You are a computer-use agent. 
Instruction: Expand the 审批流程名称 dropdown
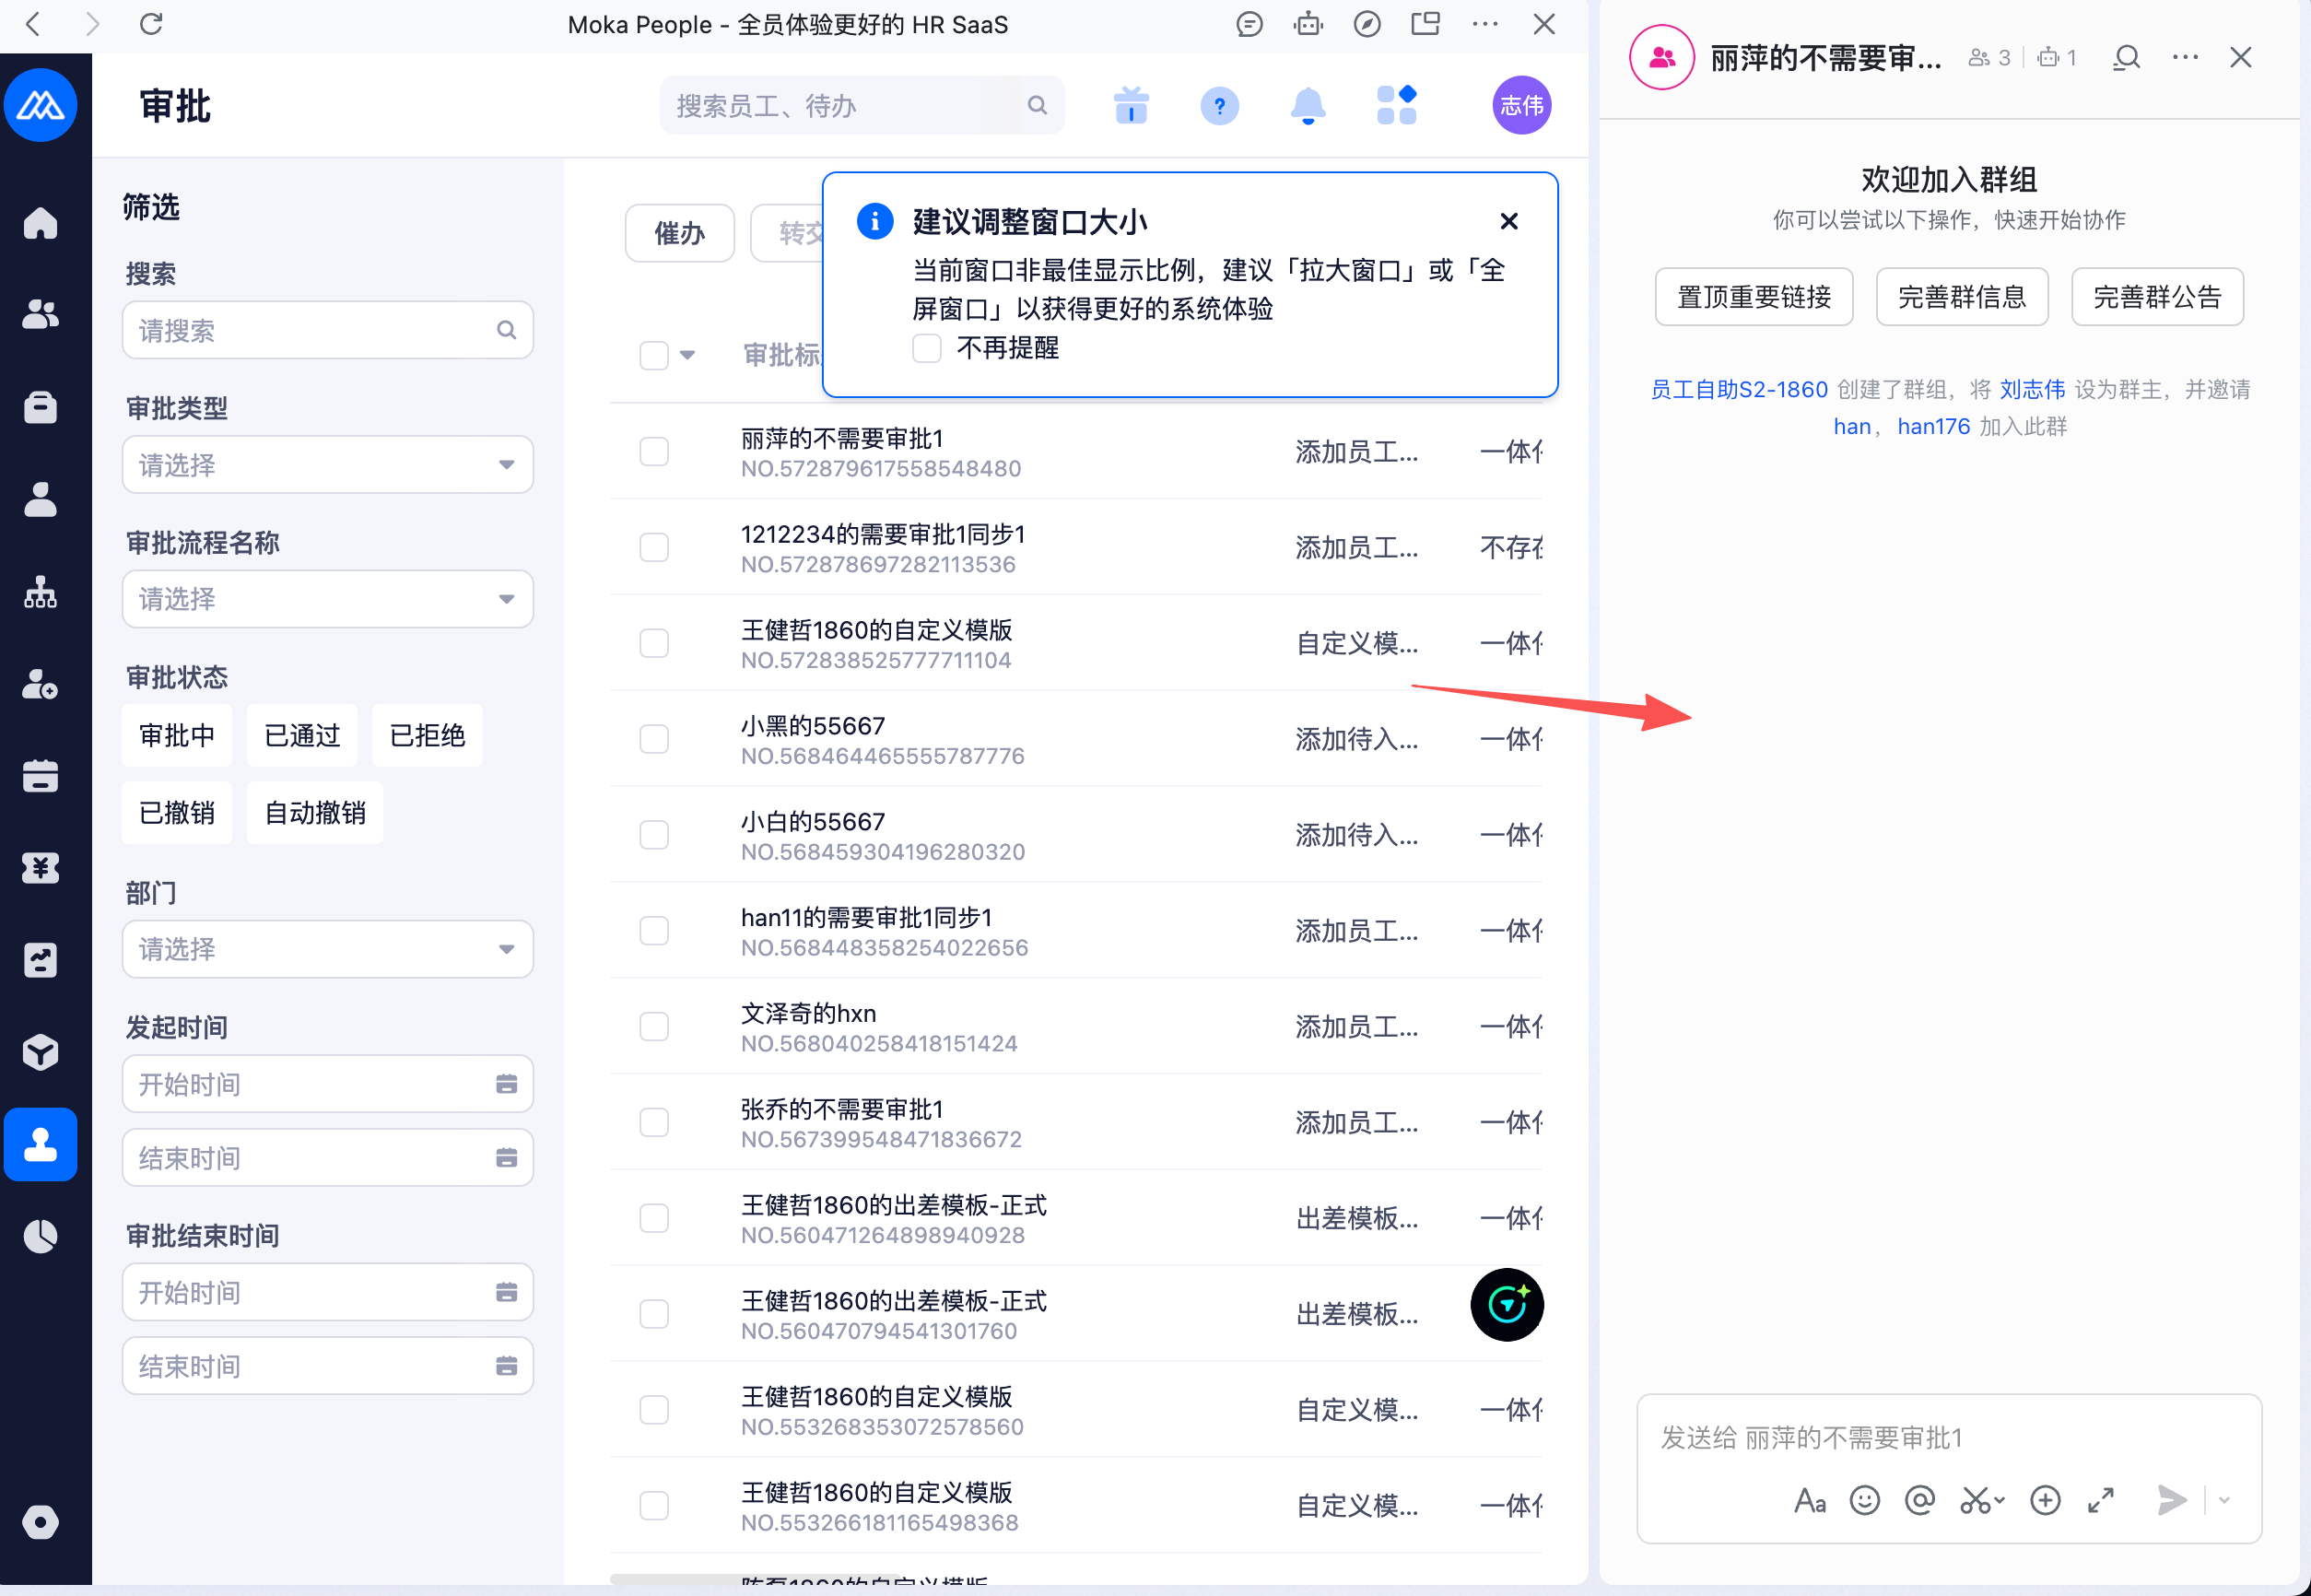click(327, 599)
